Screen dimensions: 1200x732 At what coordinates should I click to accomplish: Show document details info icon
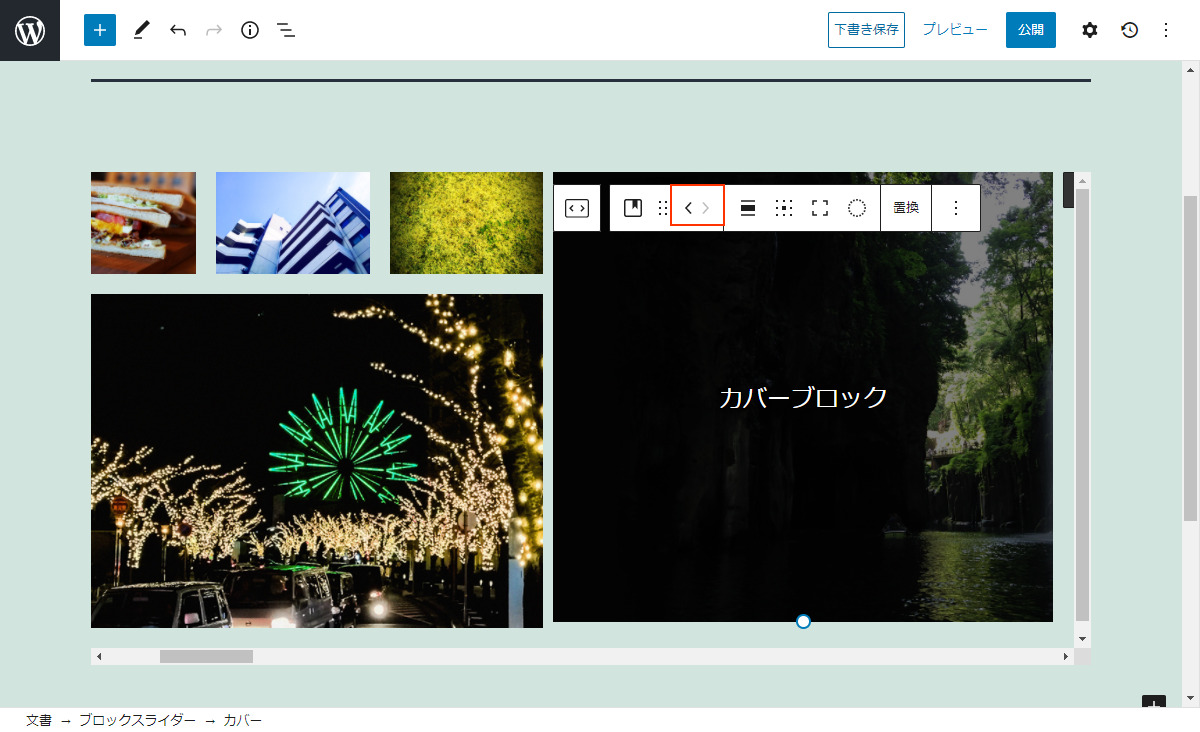click(250, 30)
